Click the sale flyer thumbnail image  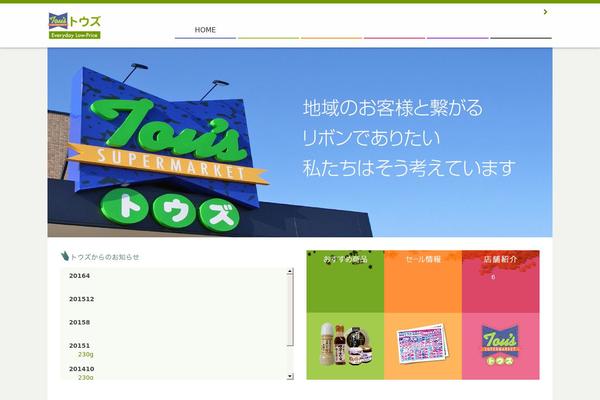point(422,344)
